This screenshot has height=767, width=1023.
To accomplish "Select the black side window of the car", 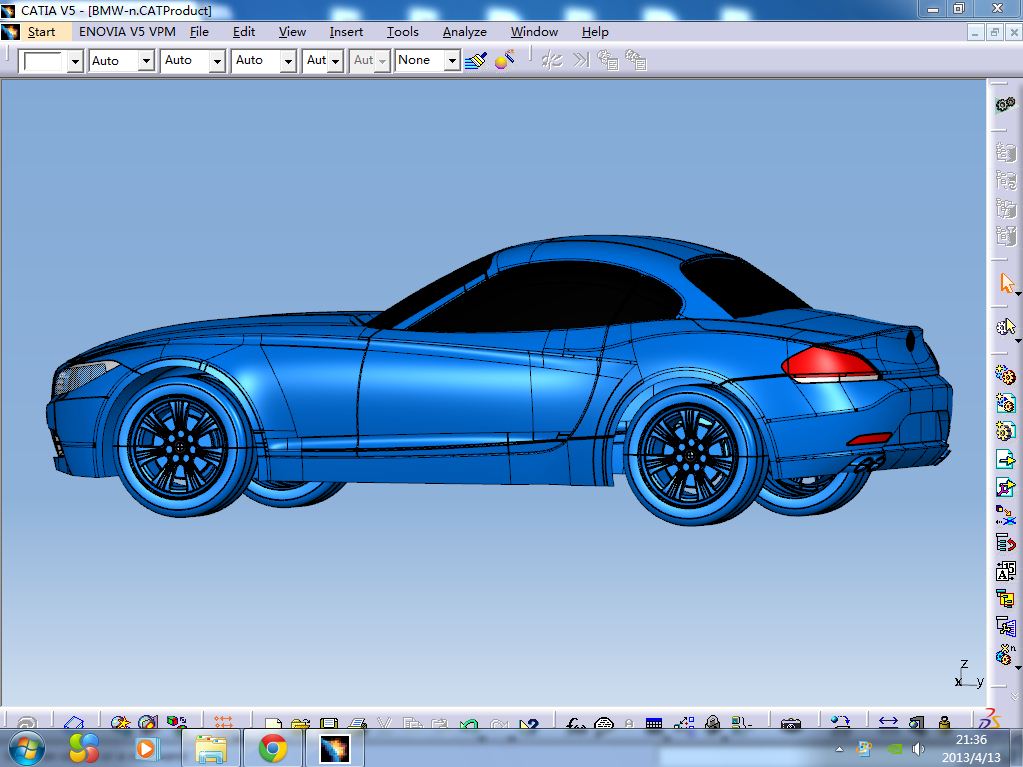I will (548, 297).
